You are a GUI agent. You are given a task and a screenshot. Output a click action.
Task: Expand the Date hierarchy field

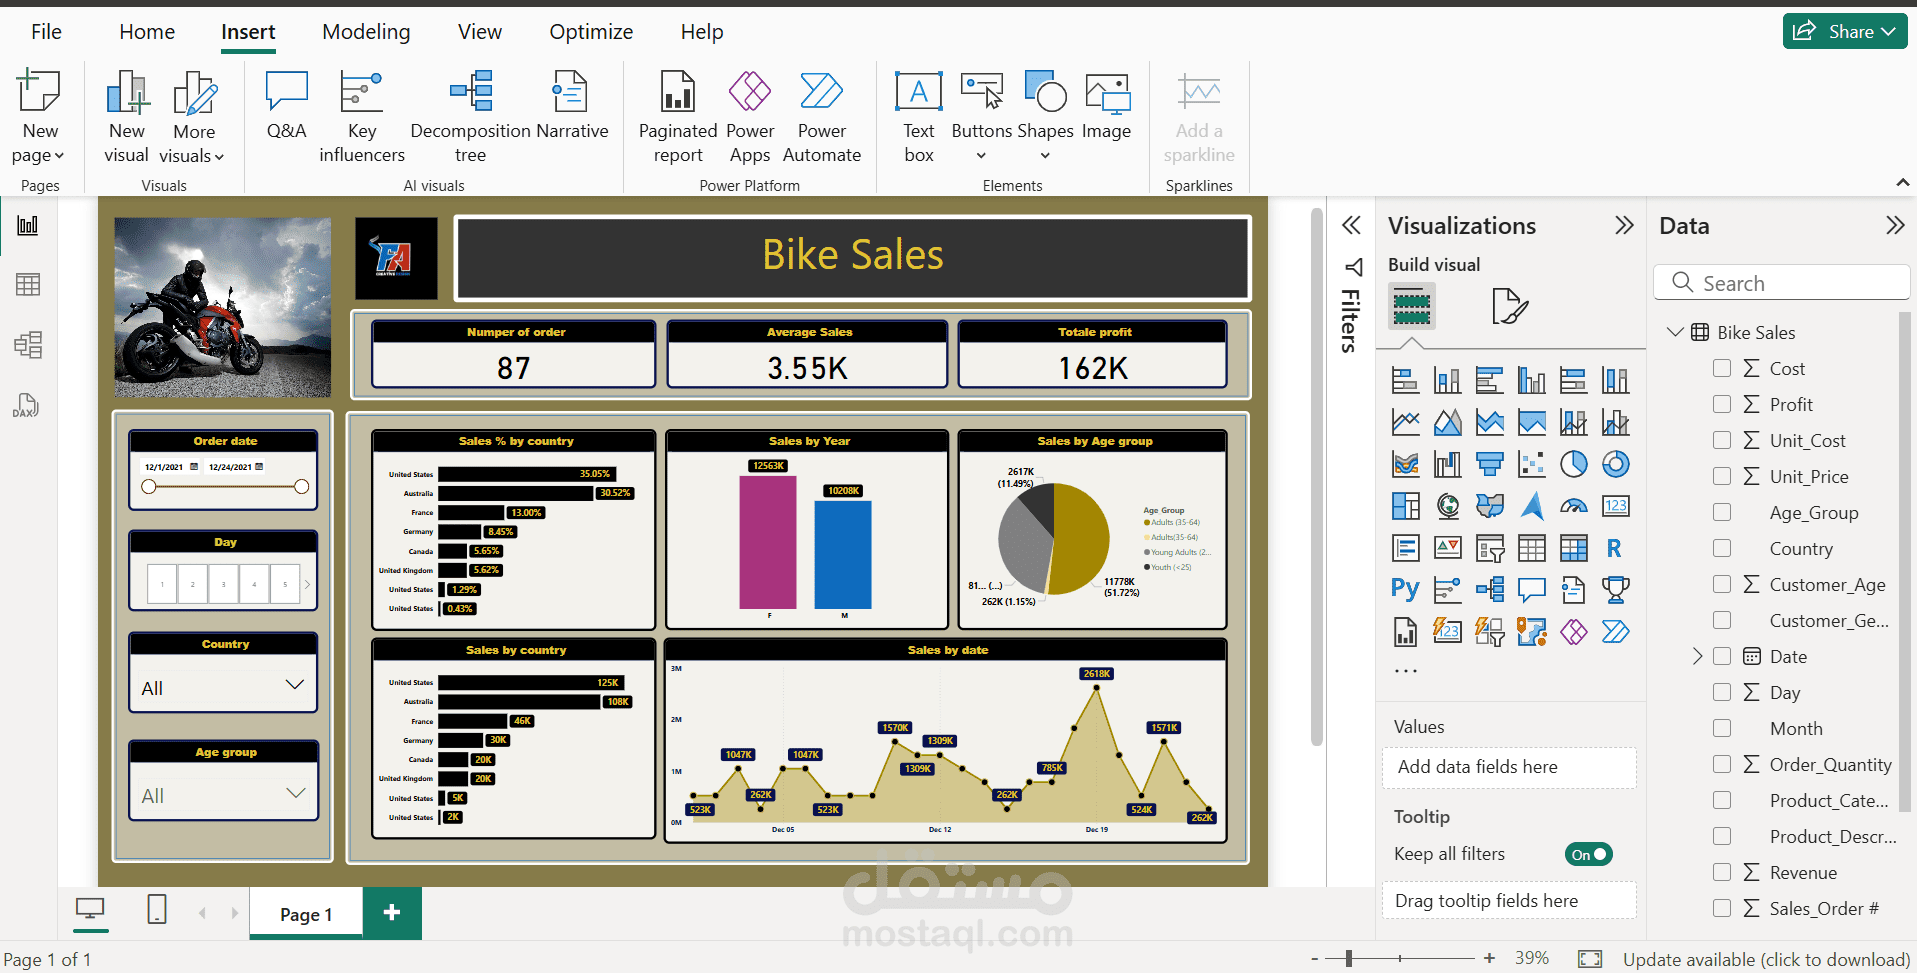(x=1697, y=656)
